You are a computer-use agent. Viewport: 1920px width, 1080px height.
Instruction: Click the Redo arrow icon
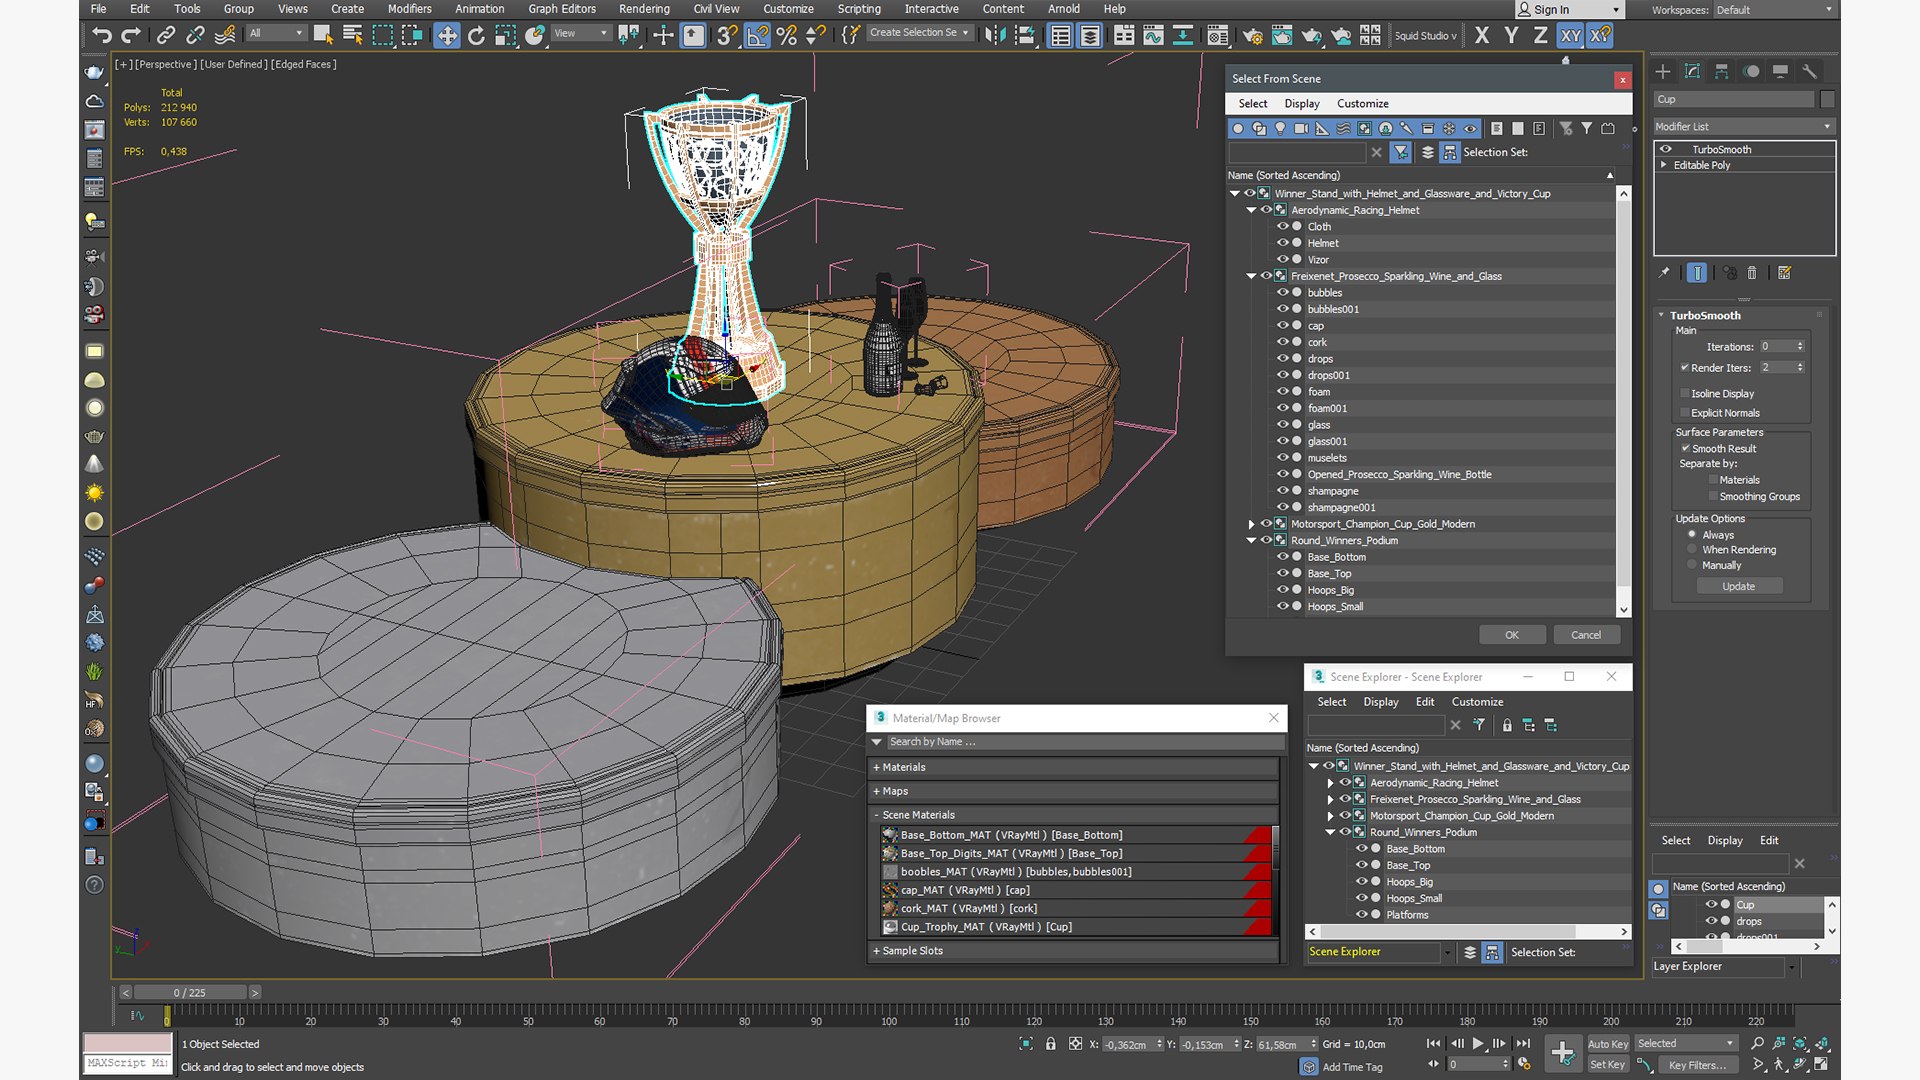(x=131, y=35)
